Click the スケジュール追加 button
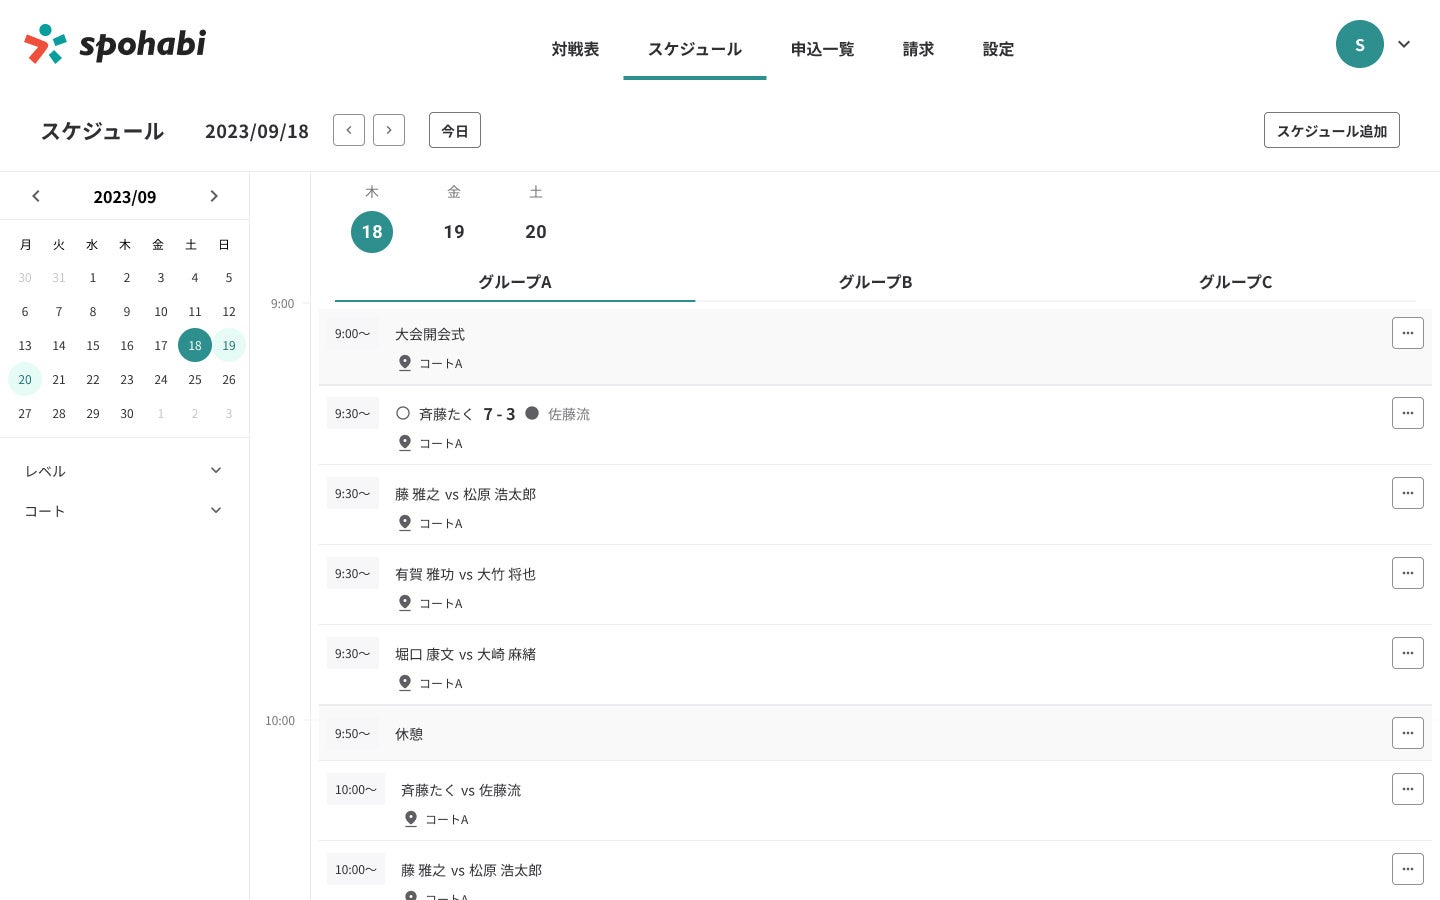The image size is (1440, 900). (1331, 131)
